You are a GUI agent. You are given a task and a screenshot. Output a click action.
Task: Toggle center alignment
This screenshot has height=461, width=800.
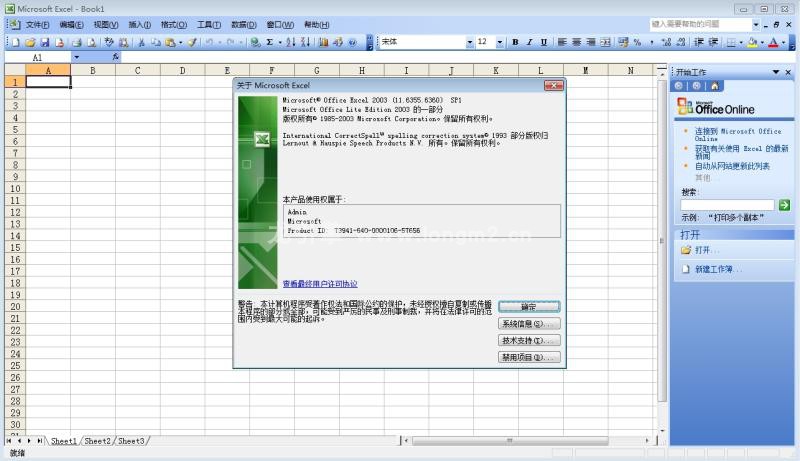coord(576,42)
